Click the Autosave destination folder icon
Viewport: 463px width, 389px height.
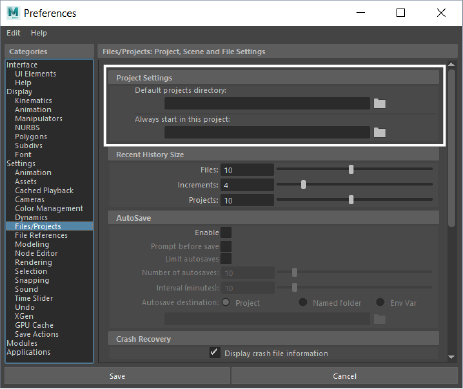(379, 319)
